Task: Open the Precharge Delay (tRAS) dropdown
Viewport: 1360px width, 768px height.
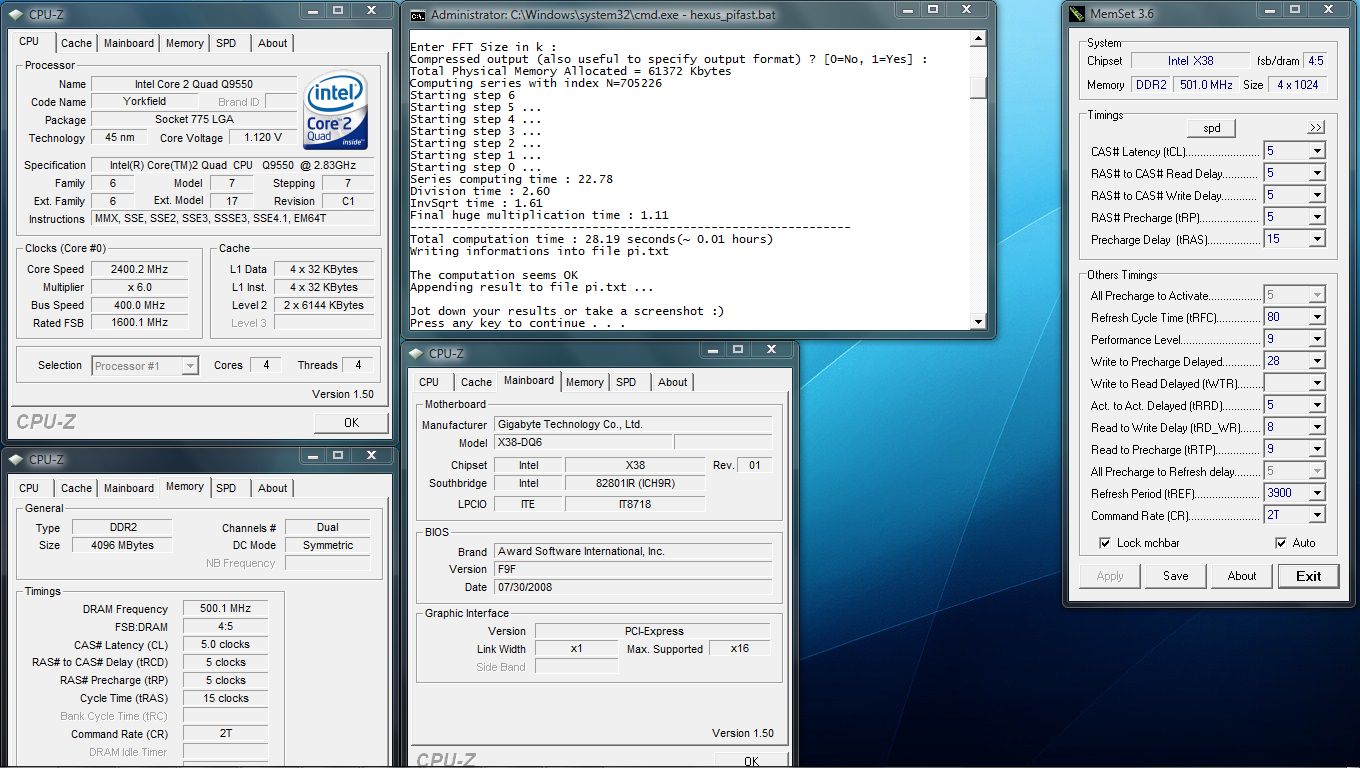Action: pyautogui.click(x=1316, y=239)
